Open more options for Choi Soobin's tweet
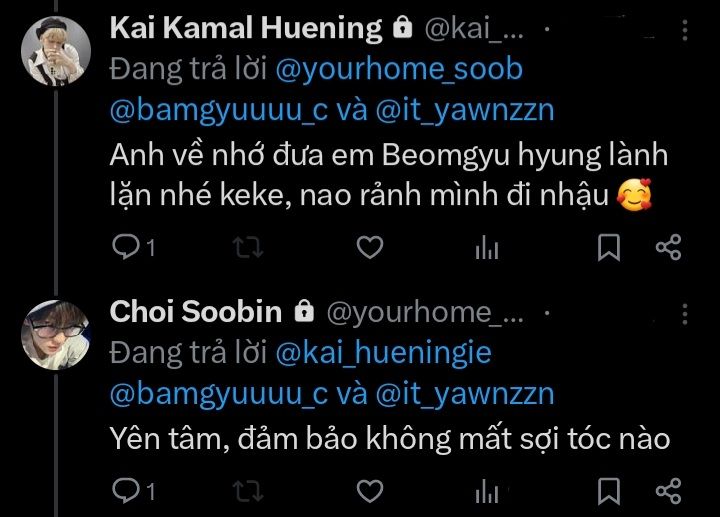The image size is (720, 517). coord(685,315)
